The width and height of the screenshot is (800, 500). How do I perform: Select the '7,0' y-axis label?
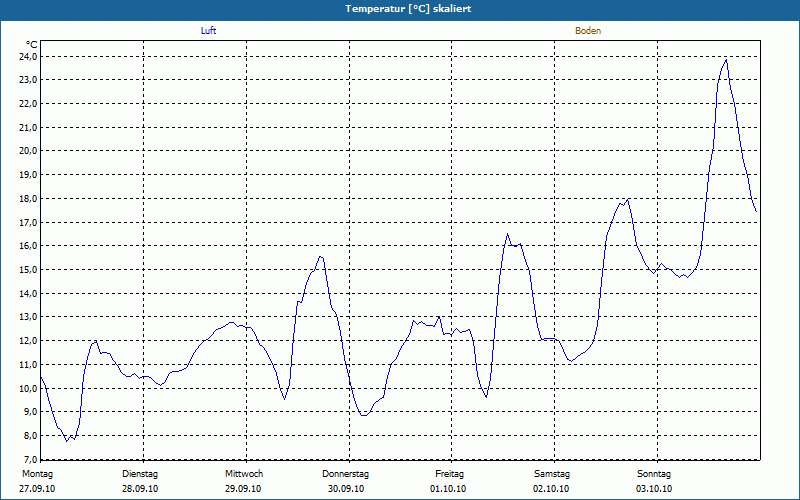click(x=30, y=459)
